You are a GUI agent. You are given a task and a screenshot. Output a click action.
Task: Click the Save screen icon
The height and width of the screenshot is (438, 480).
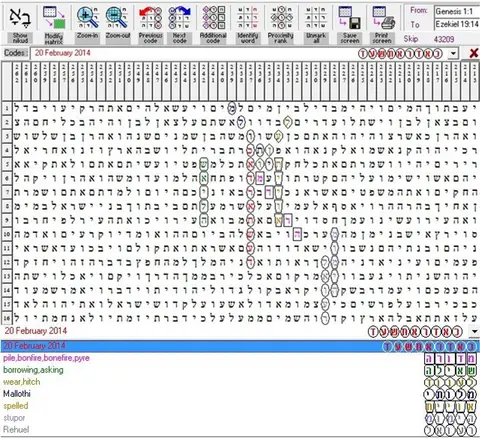pos(350,18)
